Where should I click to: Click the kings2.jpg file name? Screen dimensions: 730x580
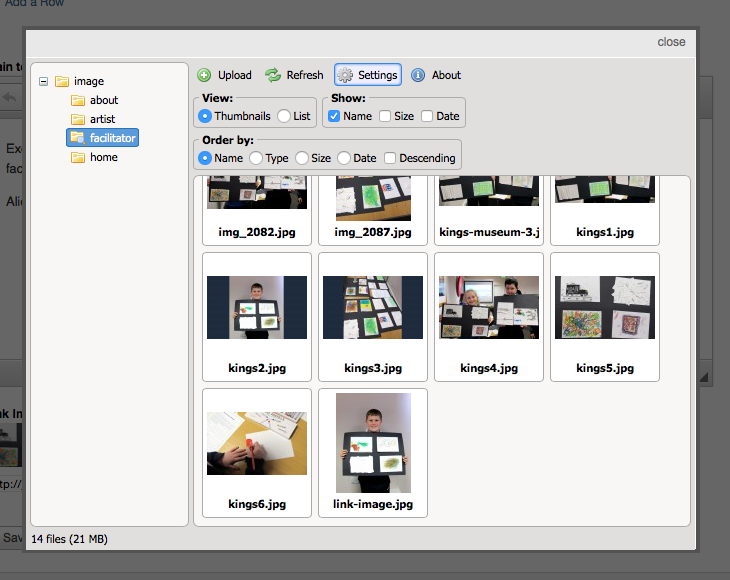[x=257, y=368]
